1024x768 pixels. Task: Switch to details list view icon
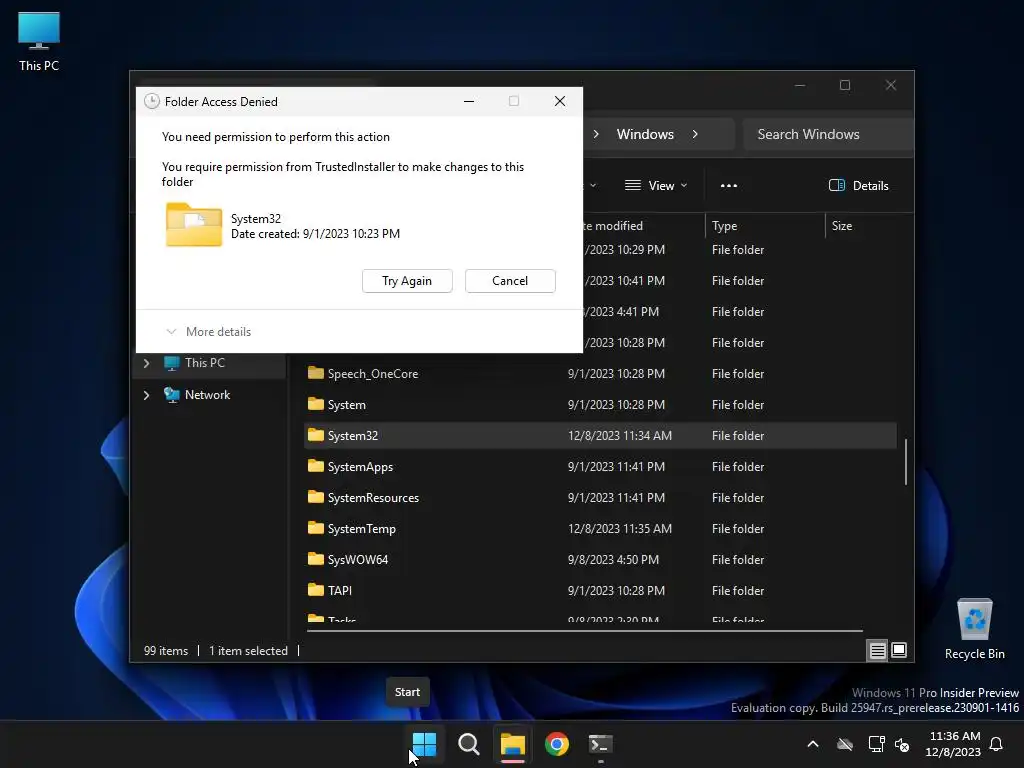(877, 650)
